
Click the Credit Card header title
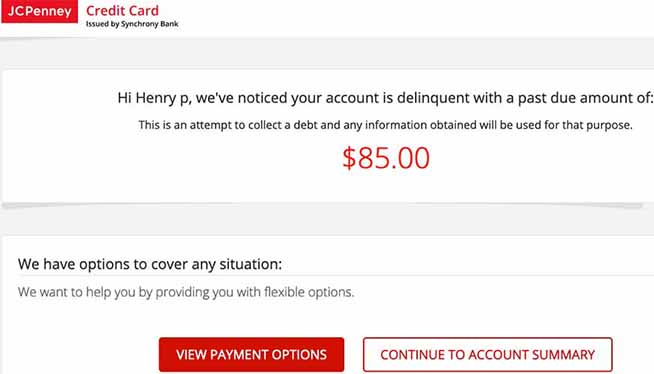click(x=122, y=10)
